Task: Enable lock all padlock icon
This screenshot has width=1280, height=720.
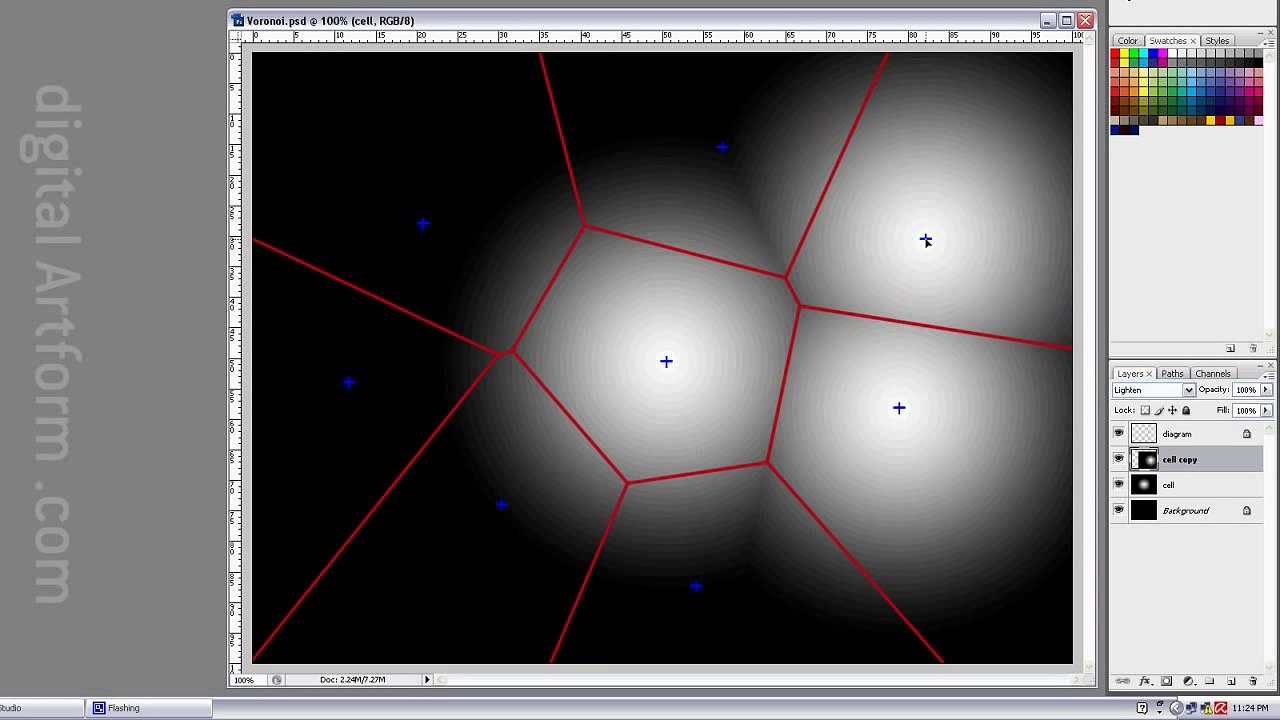Action: [x=1186, y=410]
